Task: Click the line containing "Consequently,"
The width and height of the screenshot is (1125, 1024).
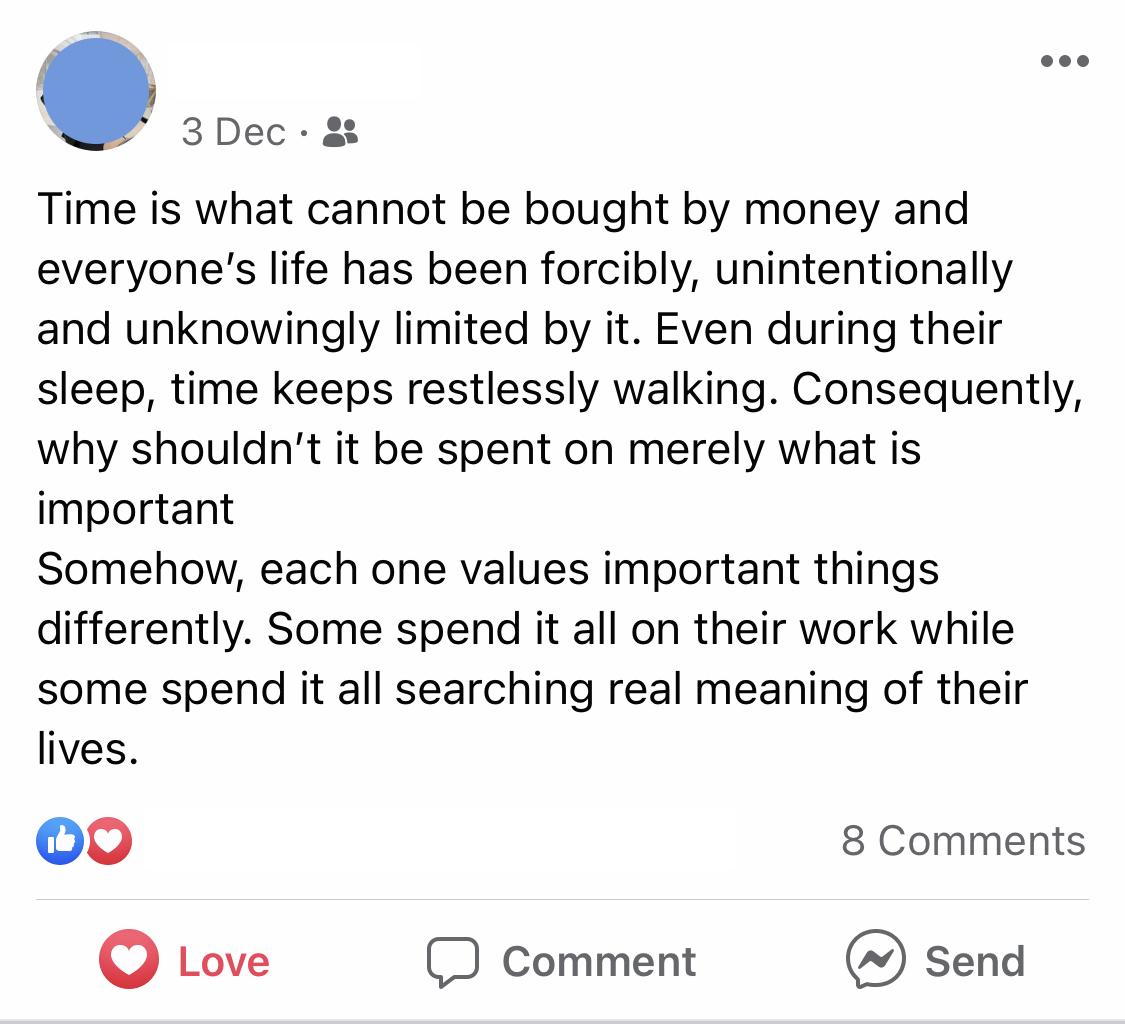Action: [560, 390]
